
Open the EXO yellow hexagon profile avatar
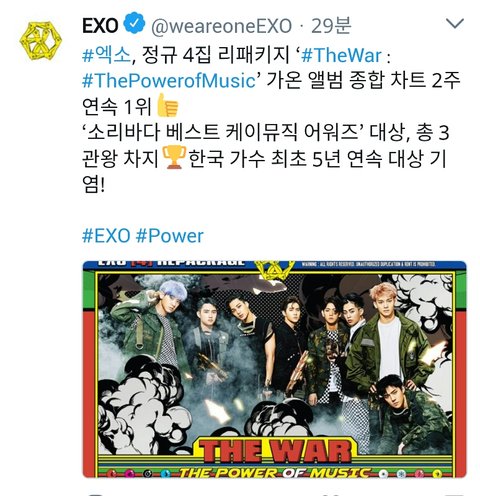tap(41, 40)
